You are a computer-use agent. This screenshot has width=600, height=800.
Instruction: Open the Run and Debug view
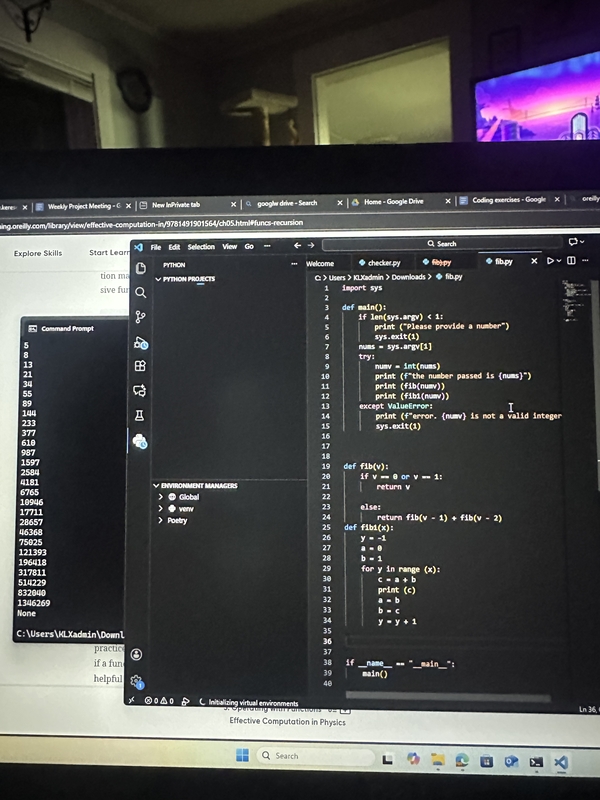(x=140, y=342)
